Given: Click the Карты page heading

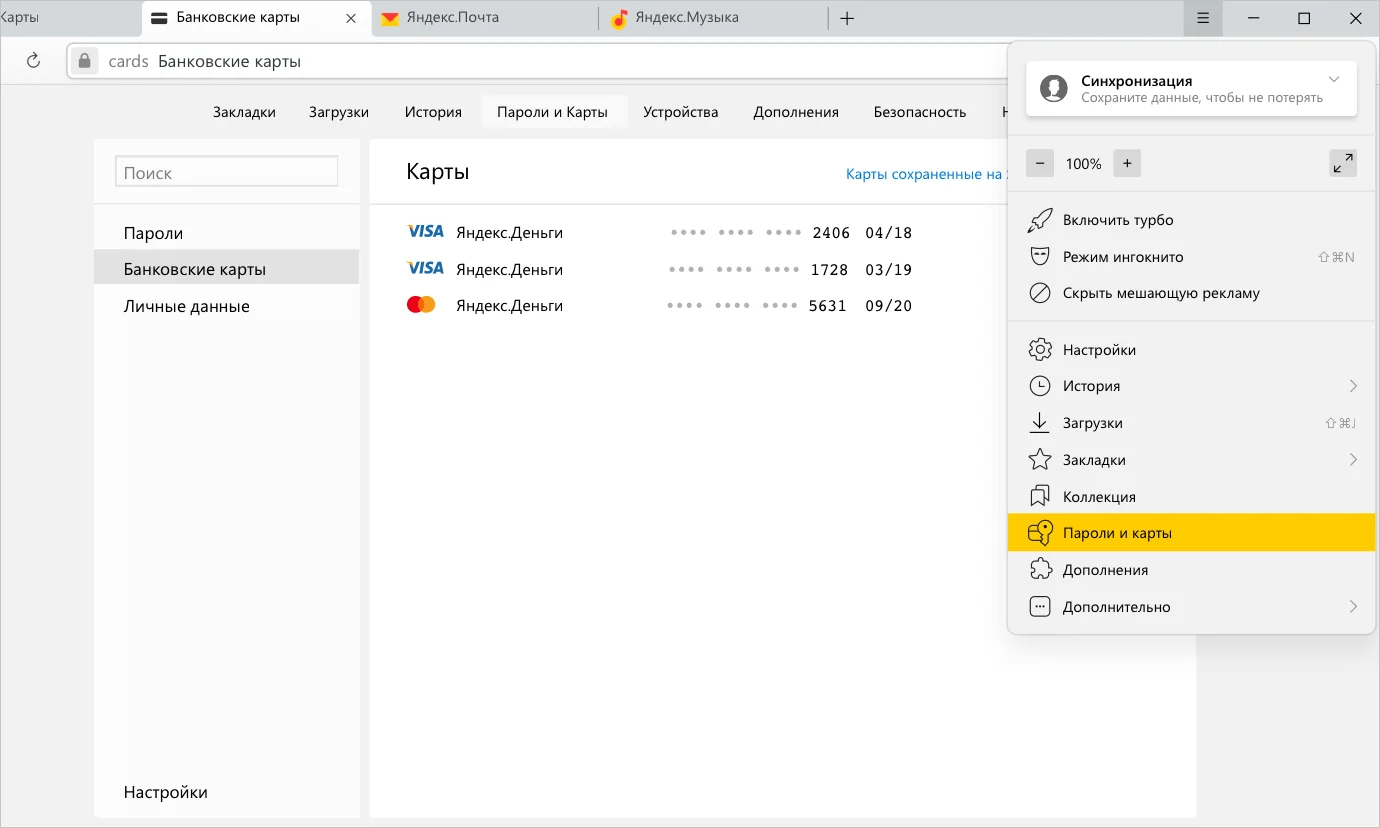Looking at the screenshot, I should [438, 171].
